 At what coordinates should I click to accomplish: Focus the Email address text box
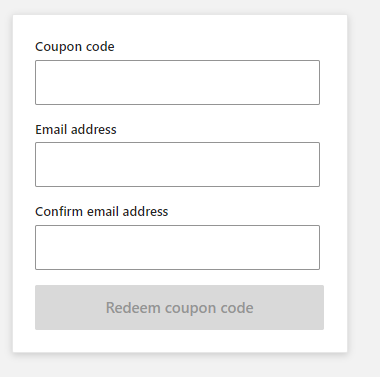177,164
